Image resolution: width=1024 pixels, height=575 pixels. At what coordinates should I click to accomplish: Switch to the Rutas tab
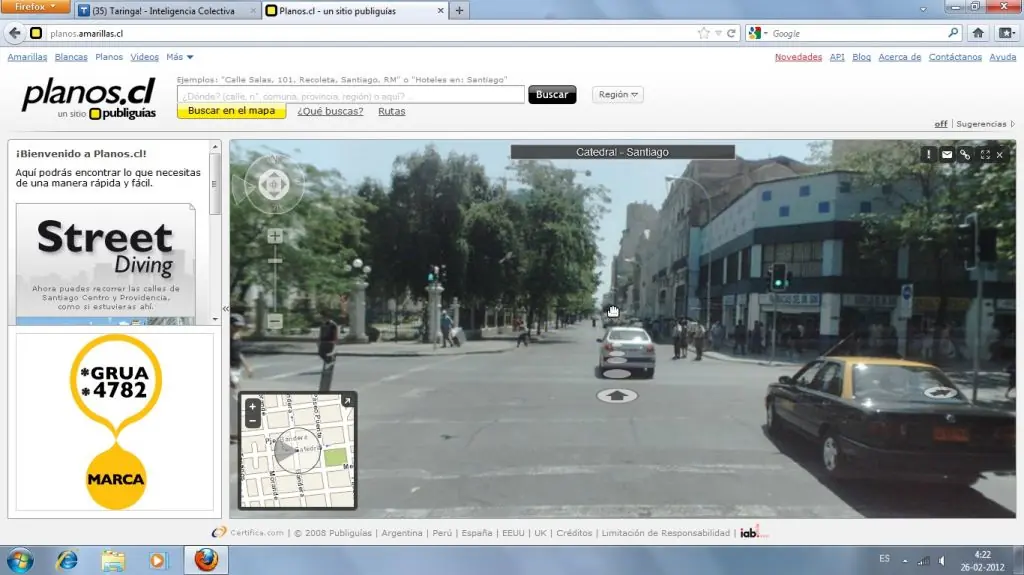(x=391, y=111)
